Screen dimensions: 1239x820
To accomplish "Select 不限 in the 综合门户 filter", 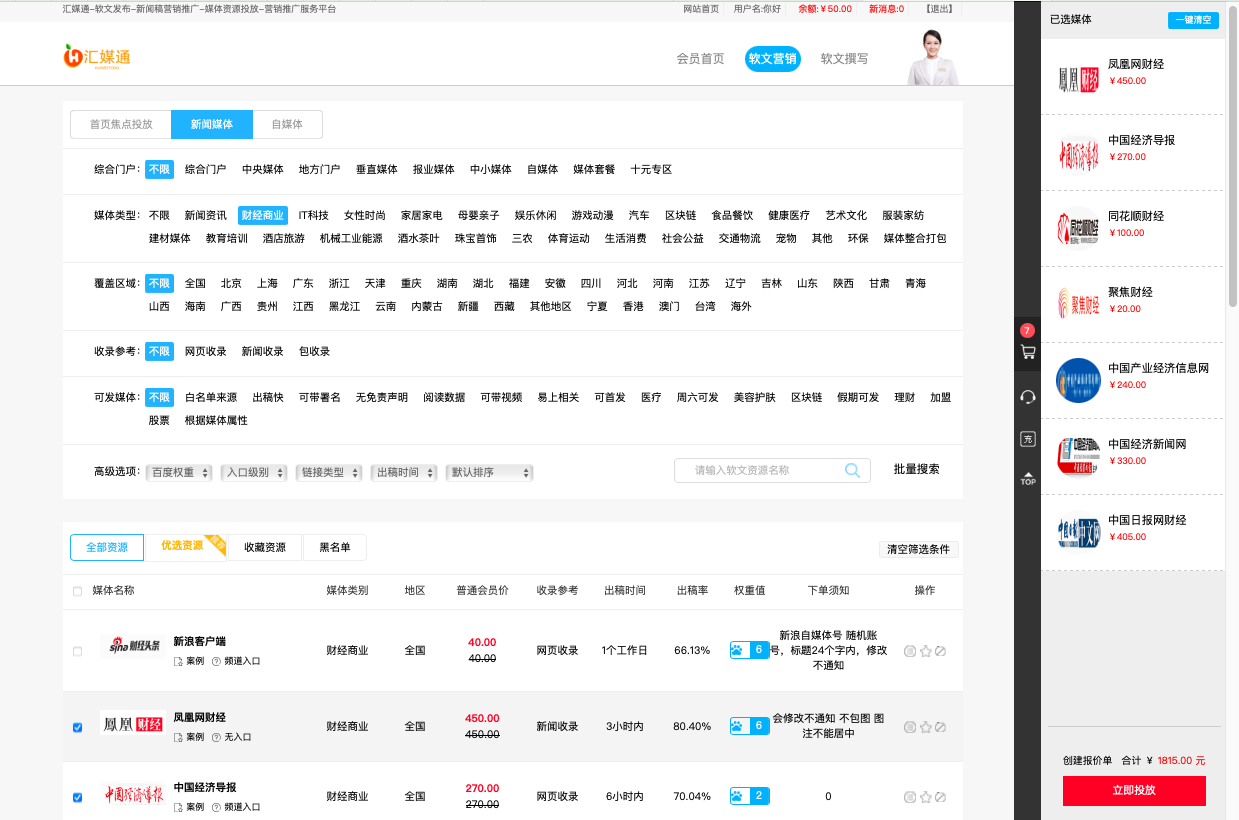I will [159, 170].
